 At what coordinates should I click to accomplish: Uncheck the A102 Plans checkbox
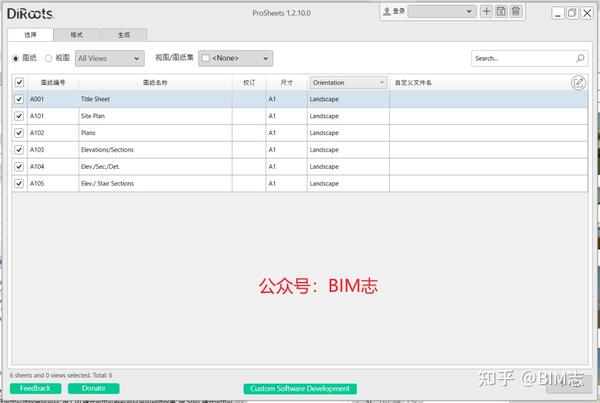pyautogui.click(x=19, y=133)
